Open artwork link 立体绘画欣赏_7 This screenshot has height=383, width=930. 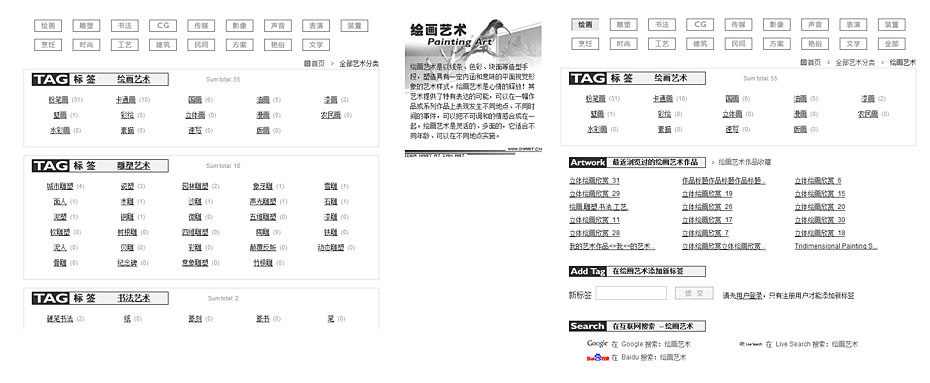point(705,233)
